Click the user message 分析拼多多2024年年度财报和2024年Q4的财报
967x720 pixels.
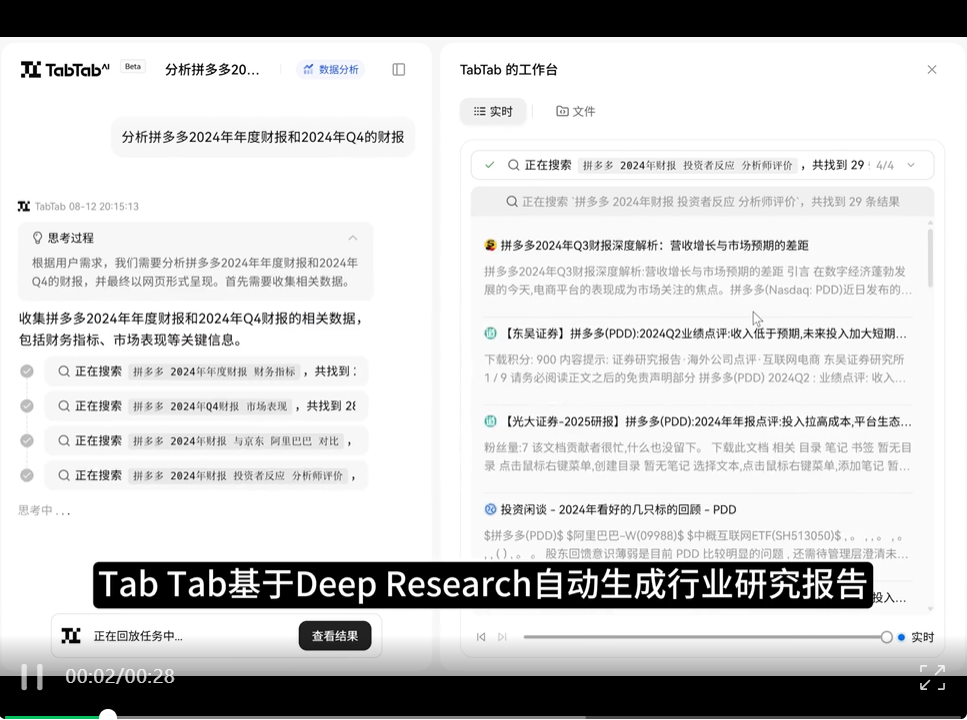(x=263, y=137)
